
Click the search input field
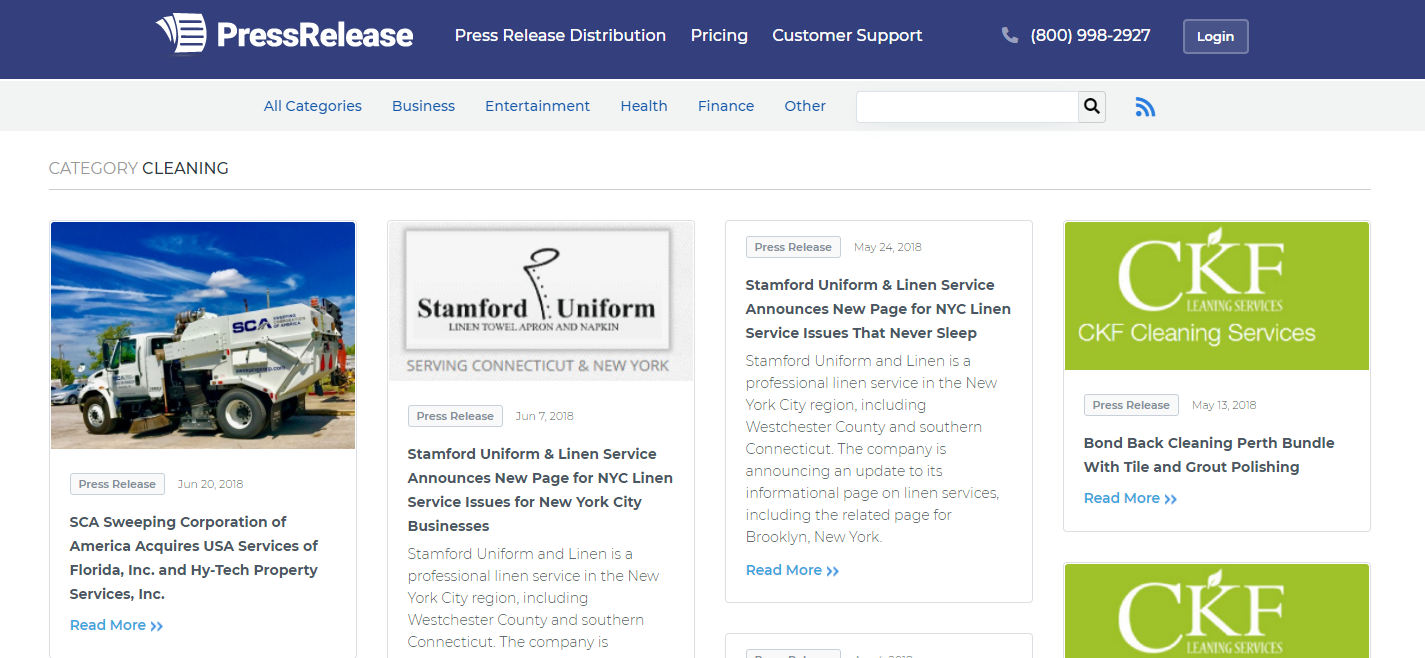pos(967,107)
